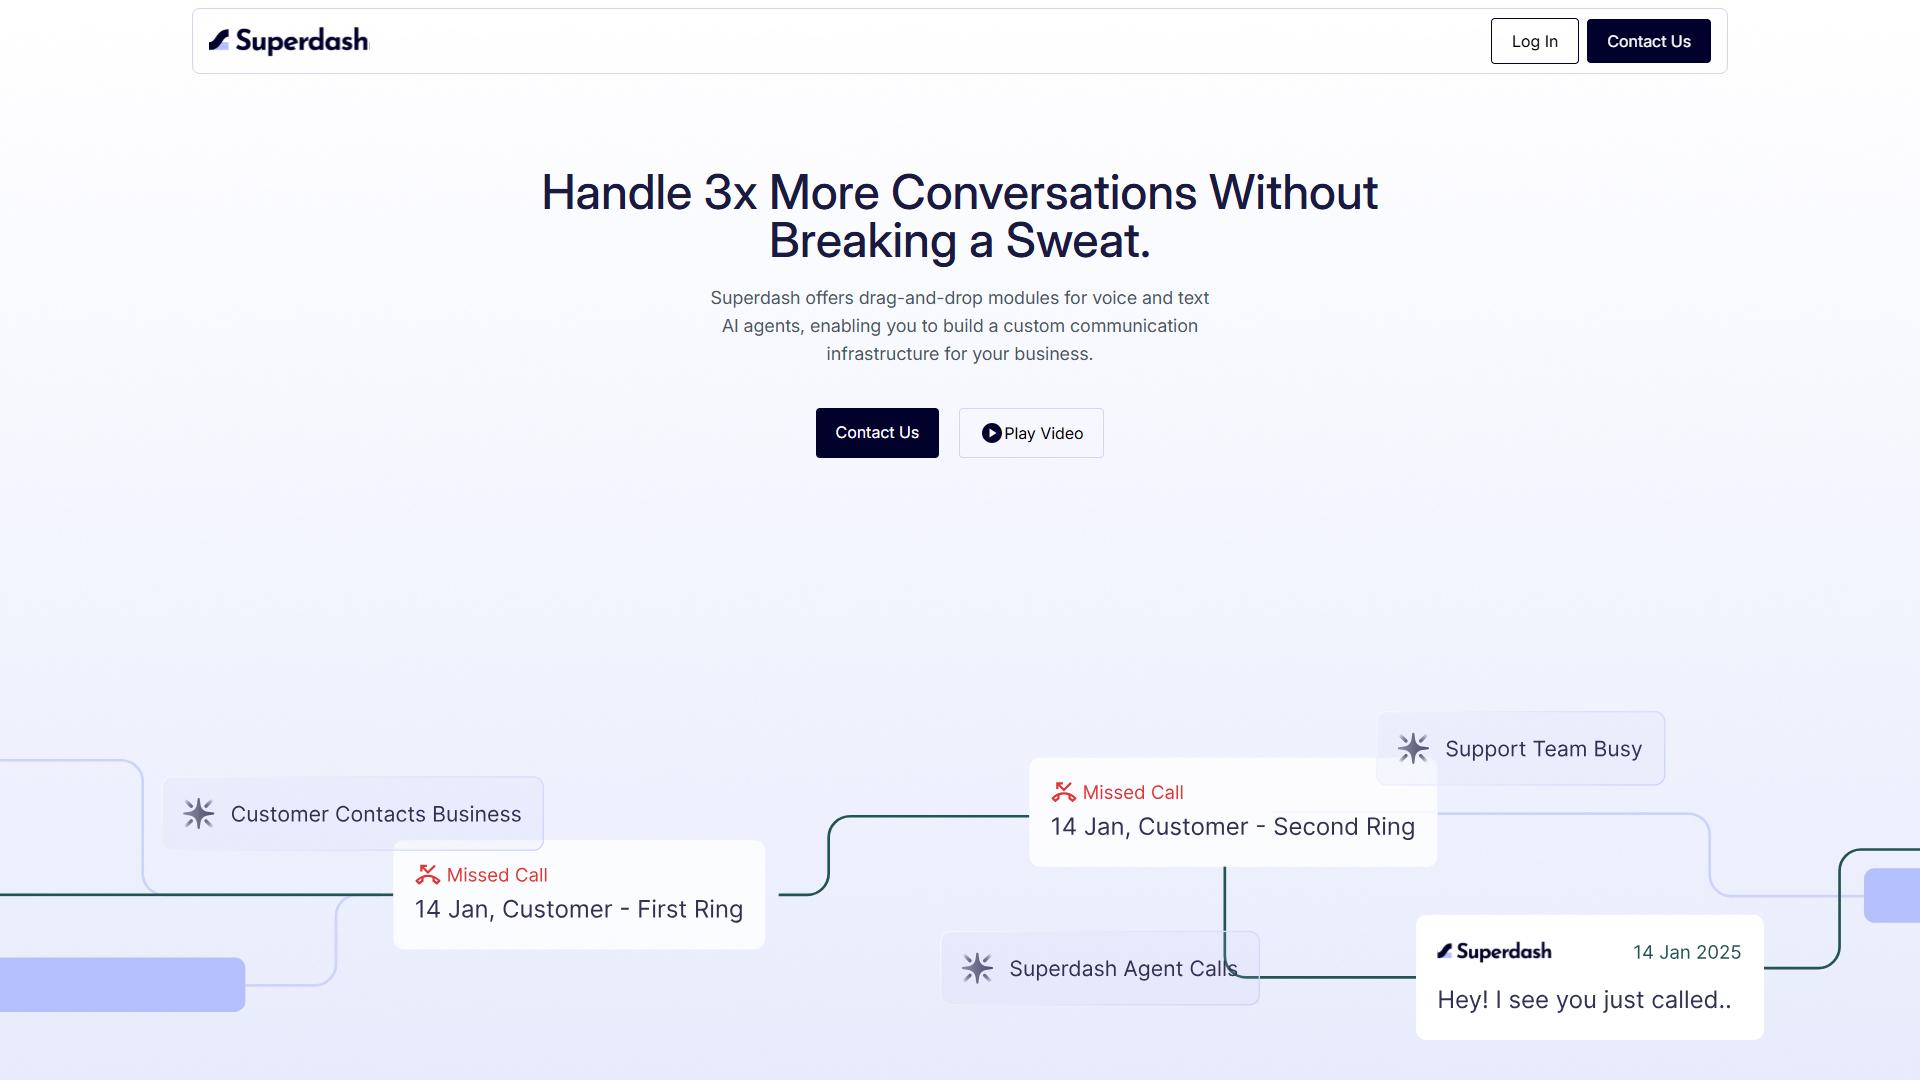Open the Log In page

1534,41
